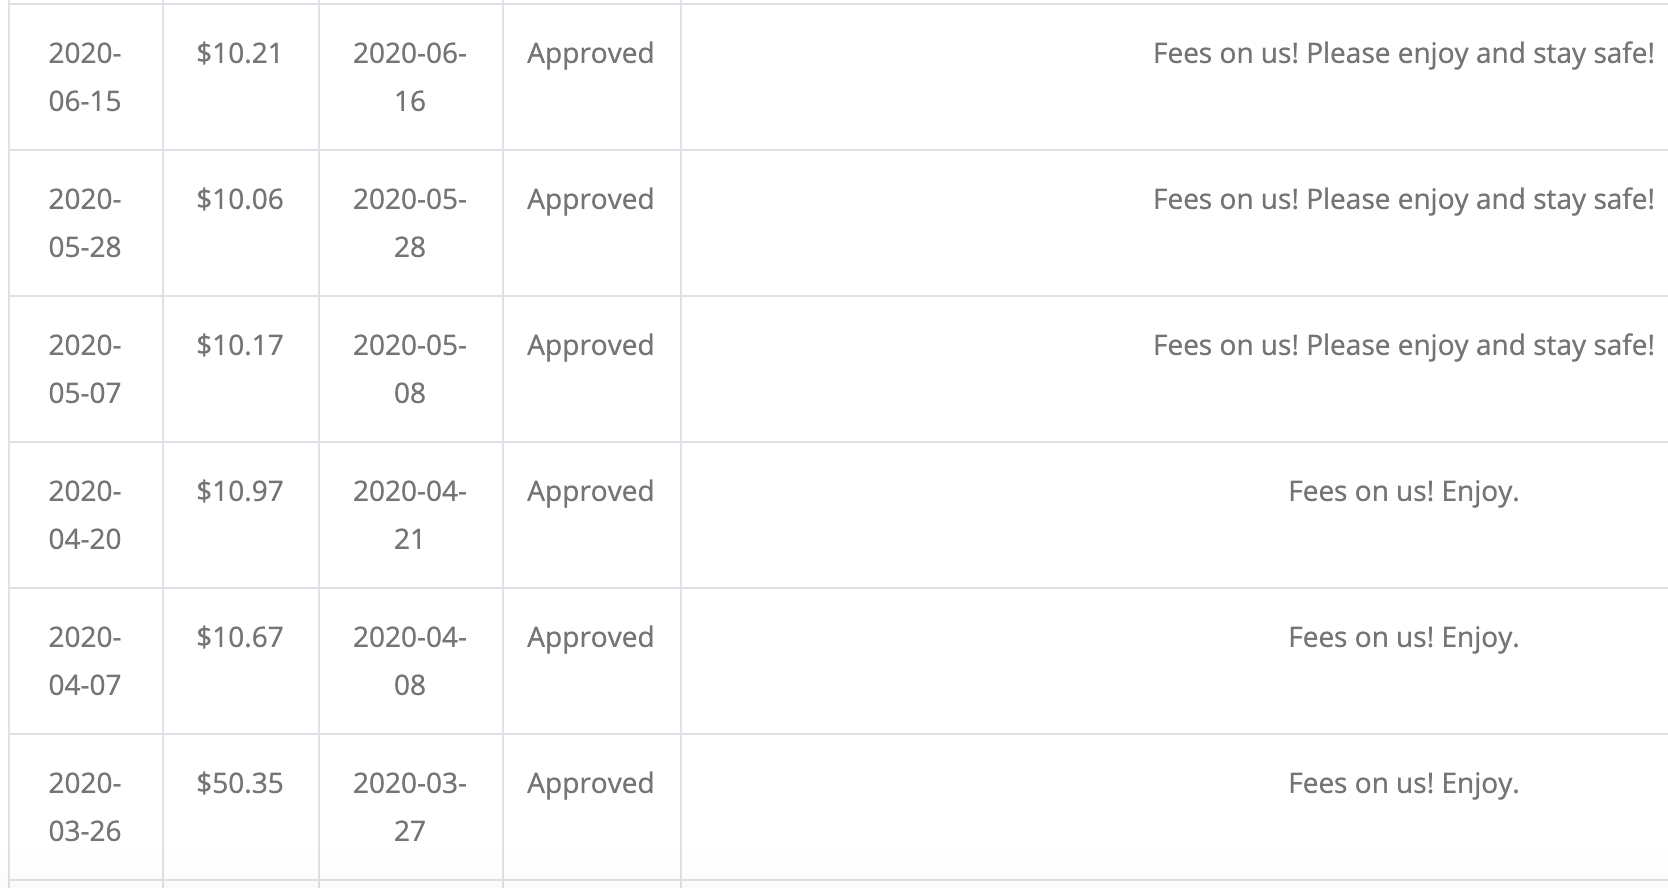
Task: Click the $10.17 payment amount
Action: [x=240, y=345]
